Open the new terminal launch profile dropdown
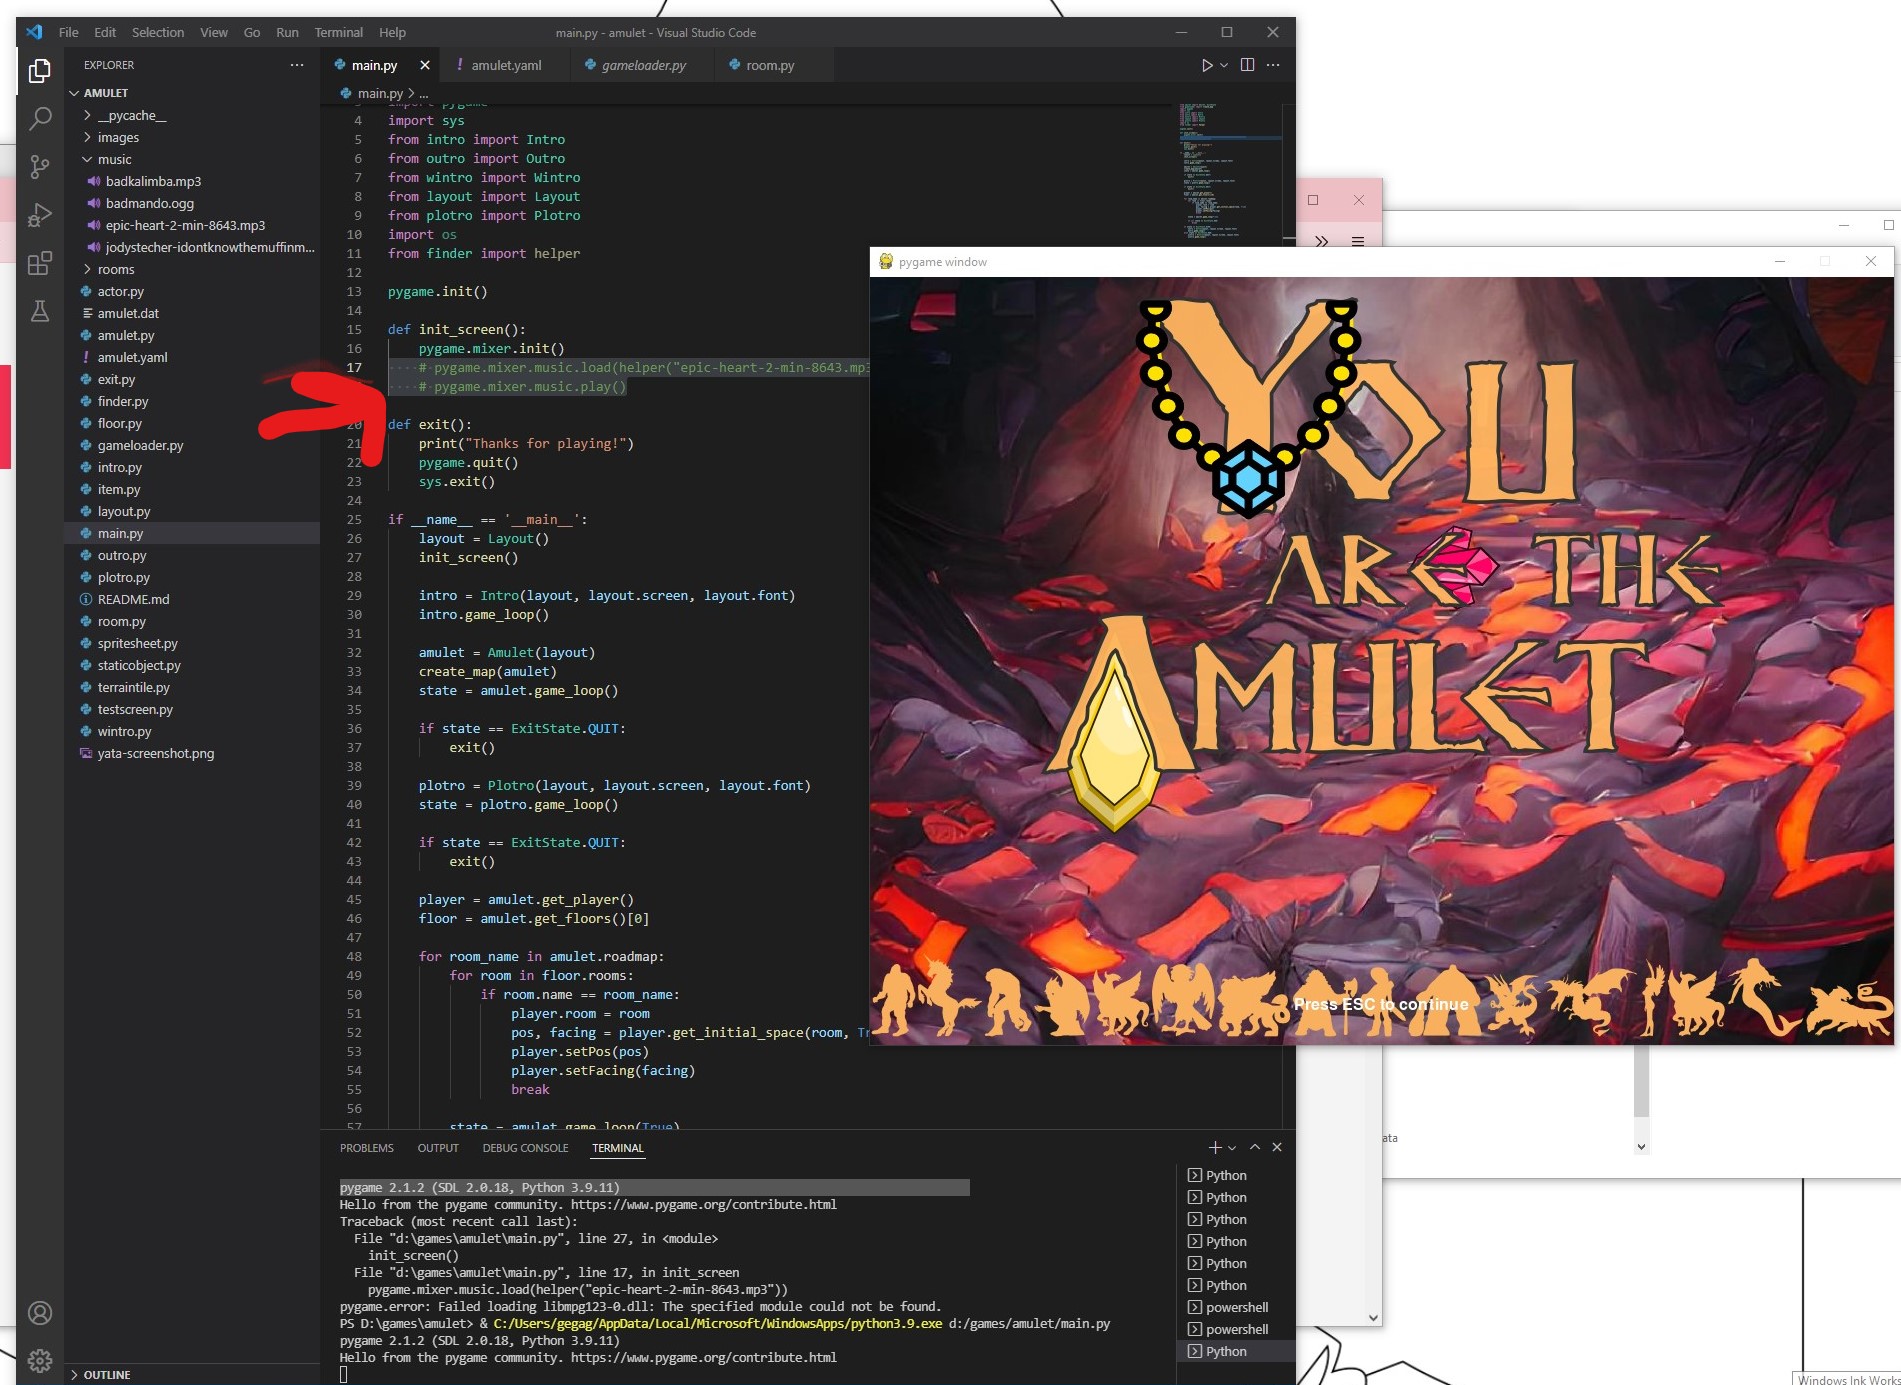1901x1385 pixels. 1232,1148
